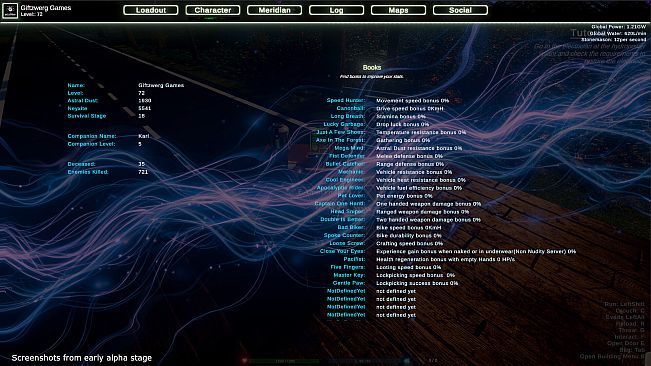Go to the Maps tab
The height and width of the screenshot is (366, 651).
[x=398, y=10]
